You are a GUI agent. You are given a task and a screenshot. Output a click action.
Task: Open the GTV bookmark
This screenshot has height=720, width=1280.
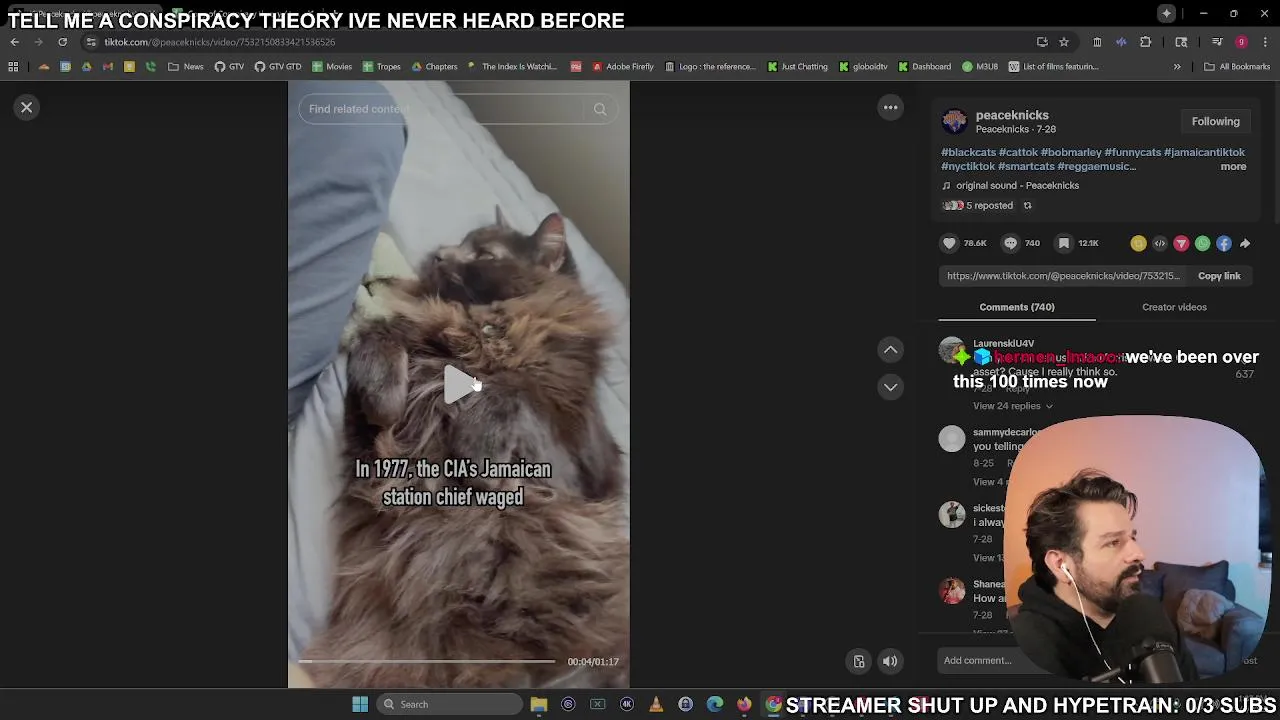(x=228, y=67)
